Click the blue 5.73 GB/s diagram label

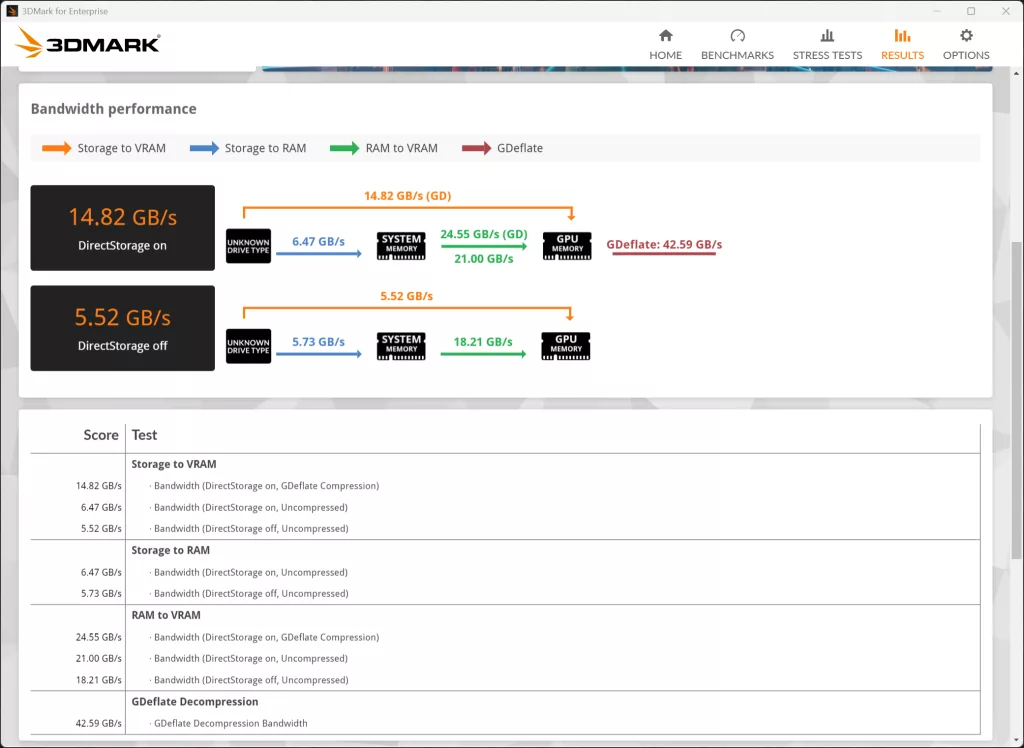[318, 342]
